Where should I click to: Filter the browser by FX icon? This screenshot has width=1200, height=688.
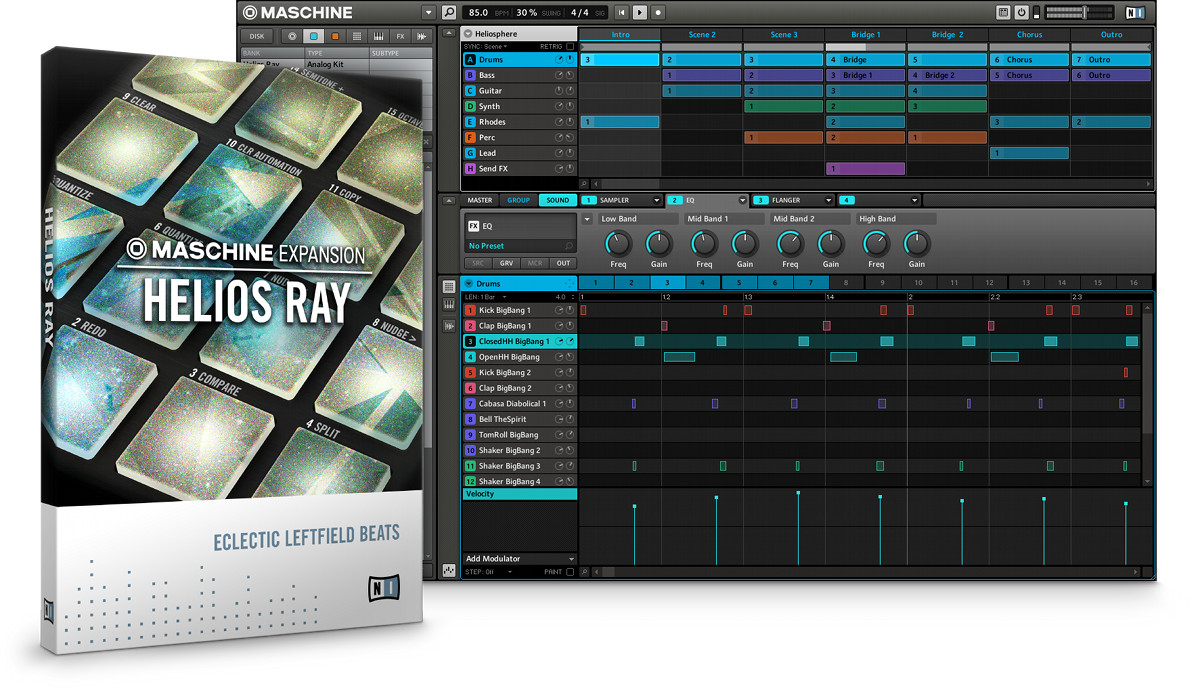(x=401, y=36)
